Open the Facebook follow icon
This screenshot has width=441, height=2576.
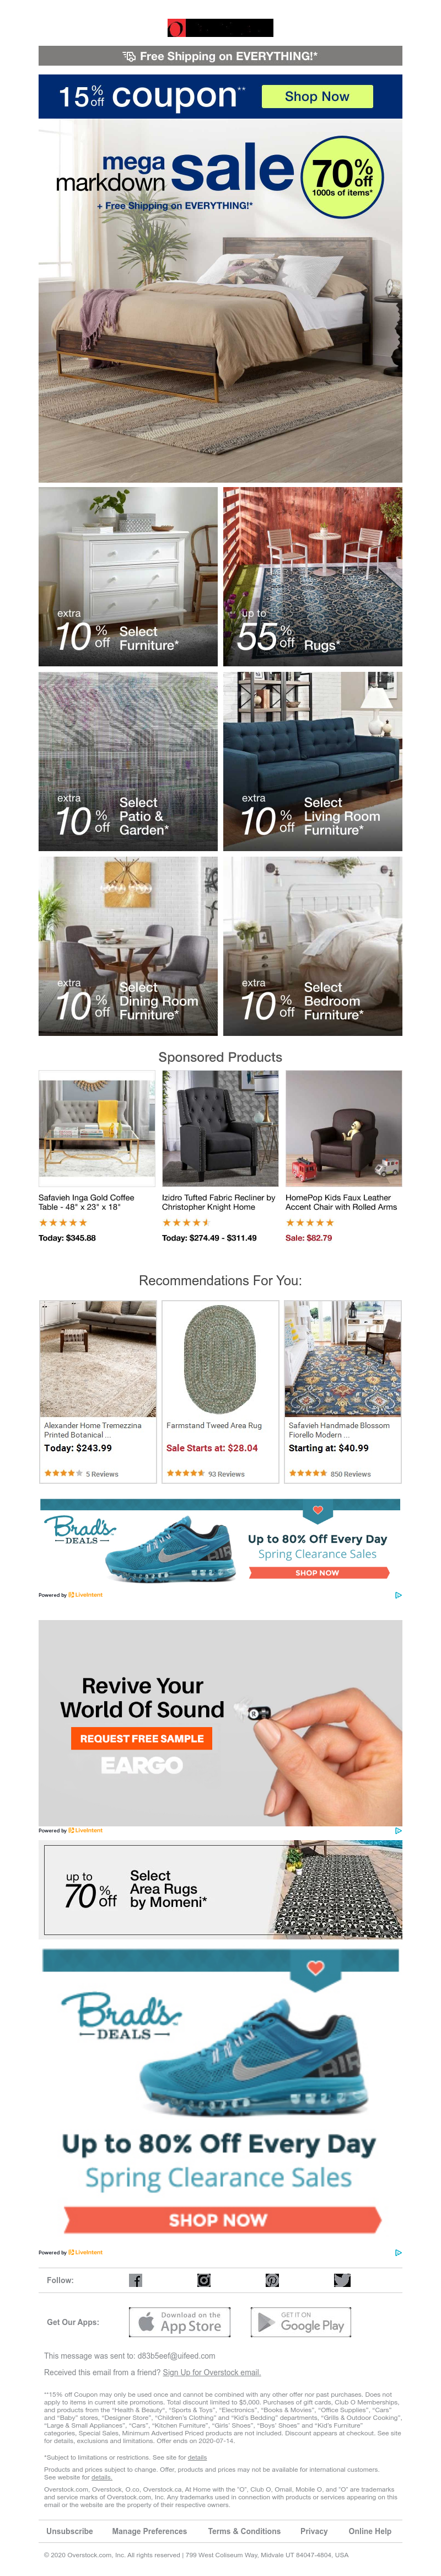(135, 2280)
